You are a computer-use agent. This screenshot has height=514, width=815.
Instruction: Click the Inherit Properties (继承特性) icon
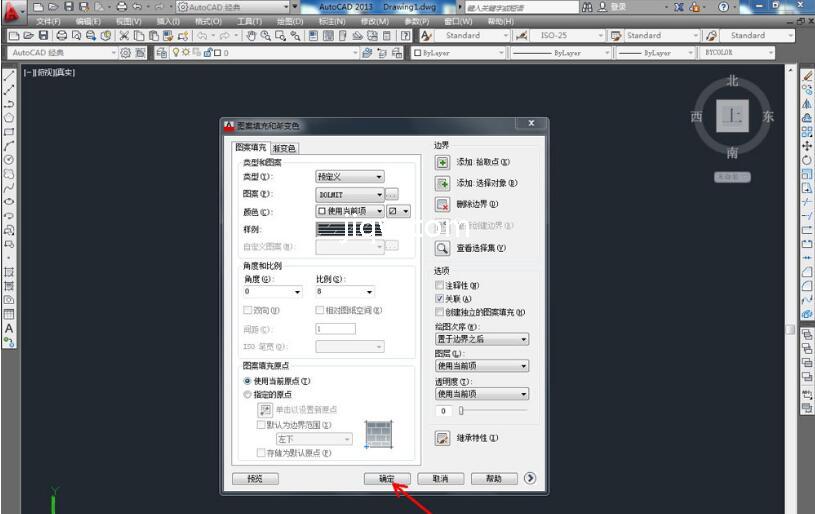point(442,438)
